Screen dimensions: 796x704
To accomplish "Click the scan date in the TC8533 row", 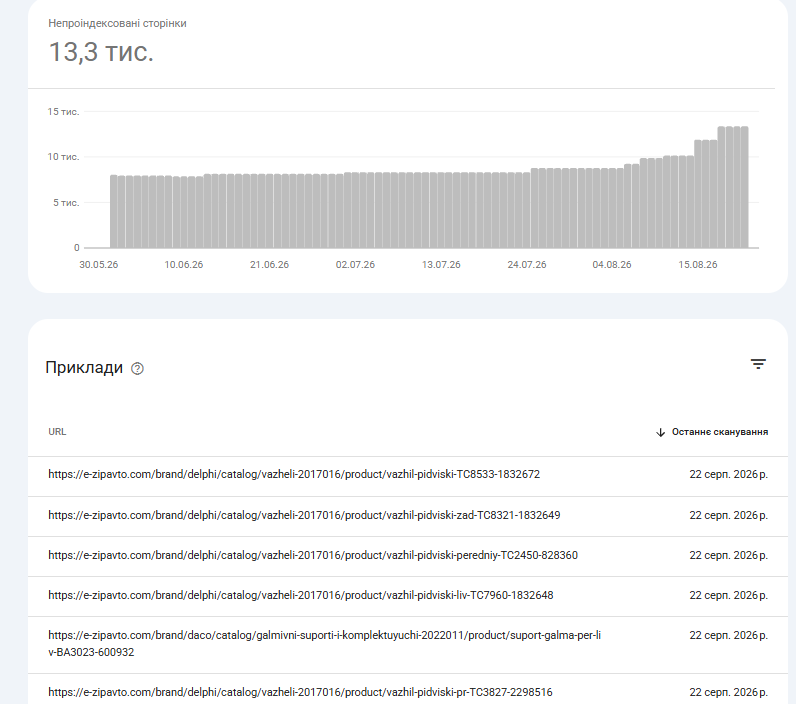I will [x=728, y=474].
